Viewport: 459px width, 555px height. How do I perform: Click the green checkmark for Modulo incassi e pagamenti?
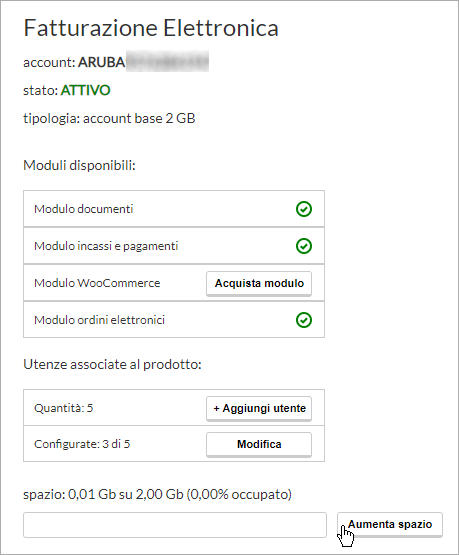(x=304, y=246)
